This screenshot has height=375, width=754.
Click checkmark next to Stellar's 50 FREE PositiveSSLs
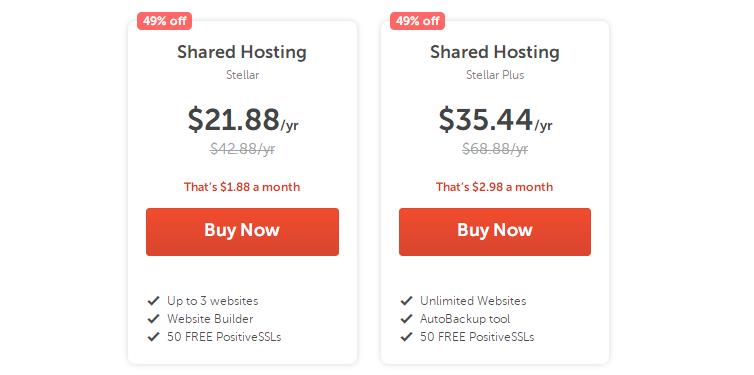coord(153,337)
